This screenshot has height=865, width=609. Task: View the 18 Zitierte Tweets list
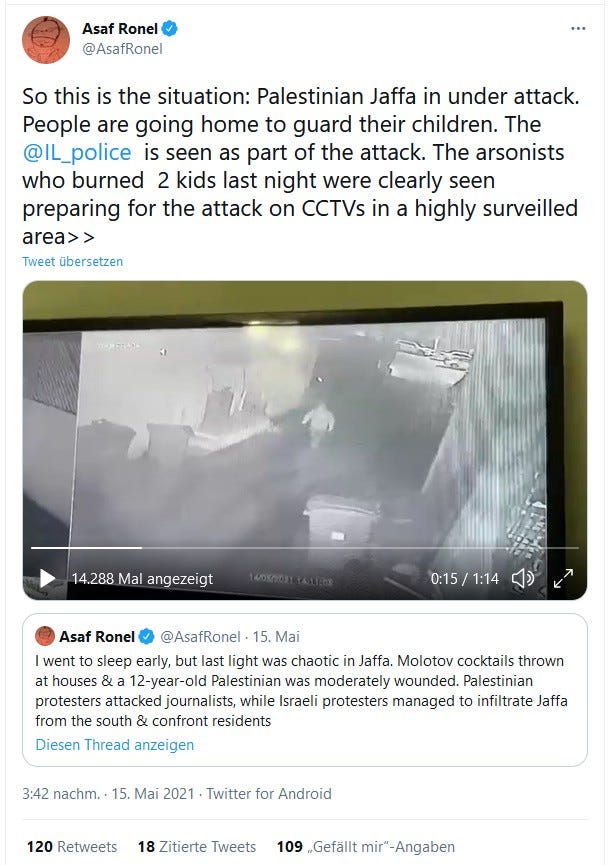[197, 846]
